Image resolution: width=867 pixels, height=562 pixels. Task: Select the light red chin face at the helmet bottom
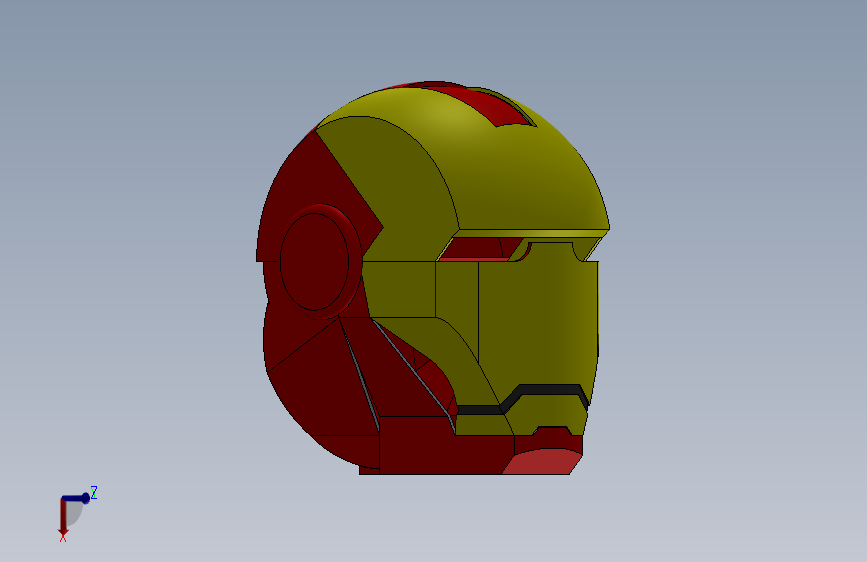point(542,462)
